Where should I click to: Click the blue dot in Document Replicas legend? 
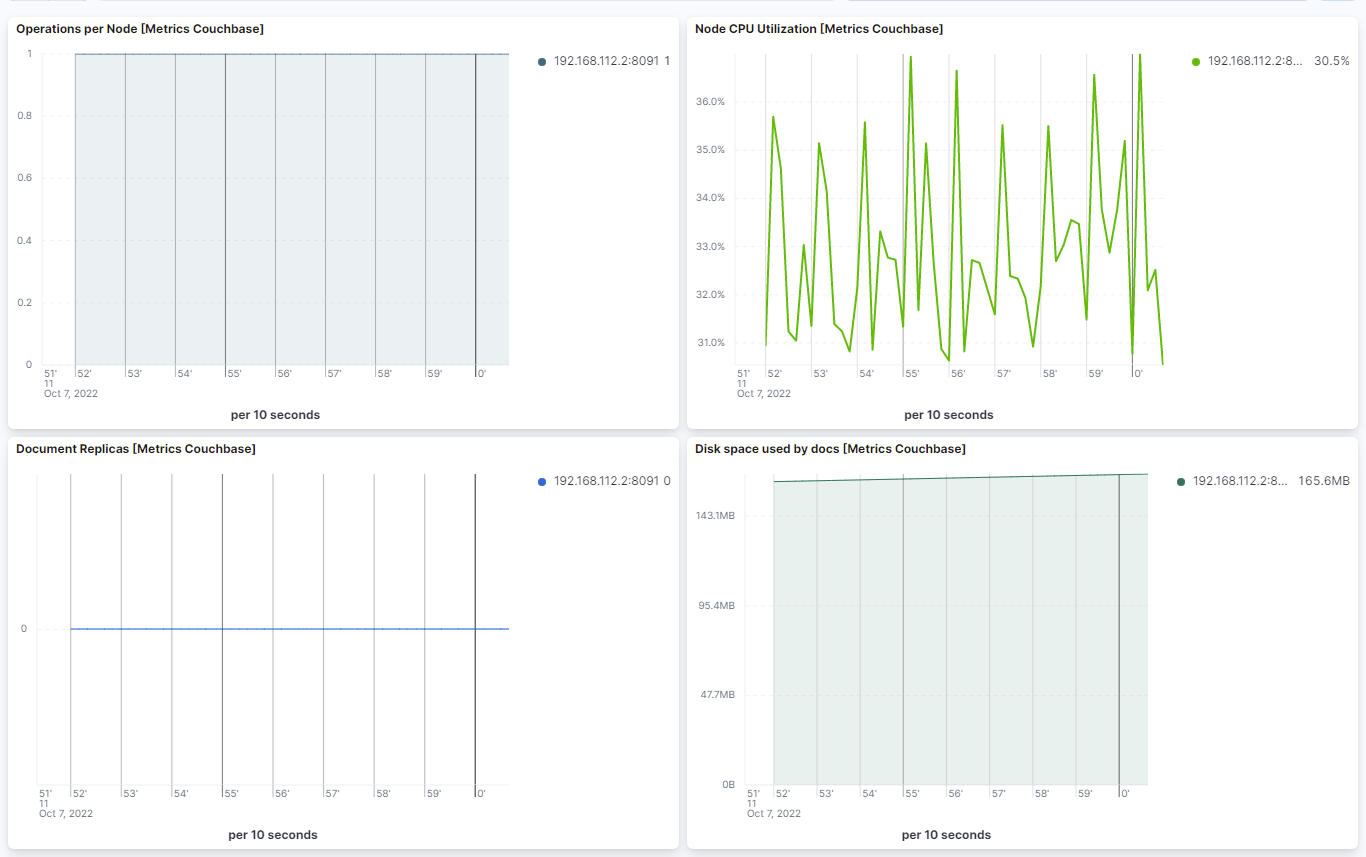(540, 480)
